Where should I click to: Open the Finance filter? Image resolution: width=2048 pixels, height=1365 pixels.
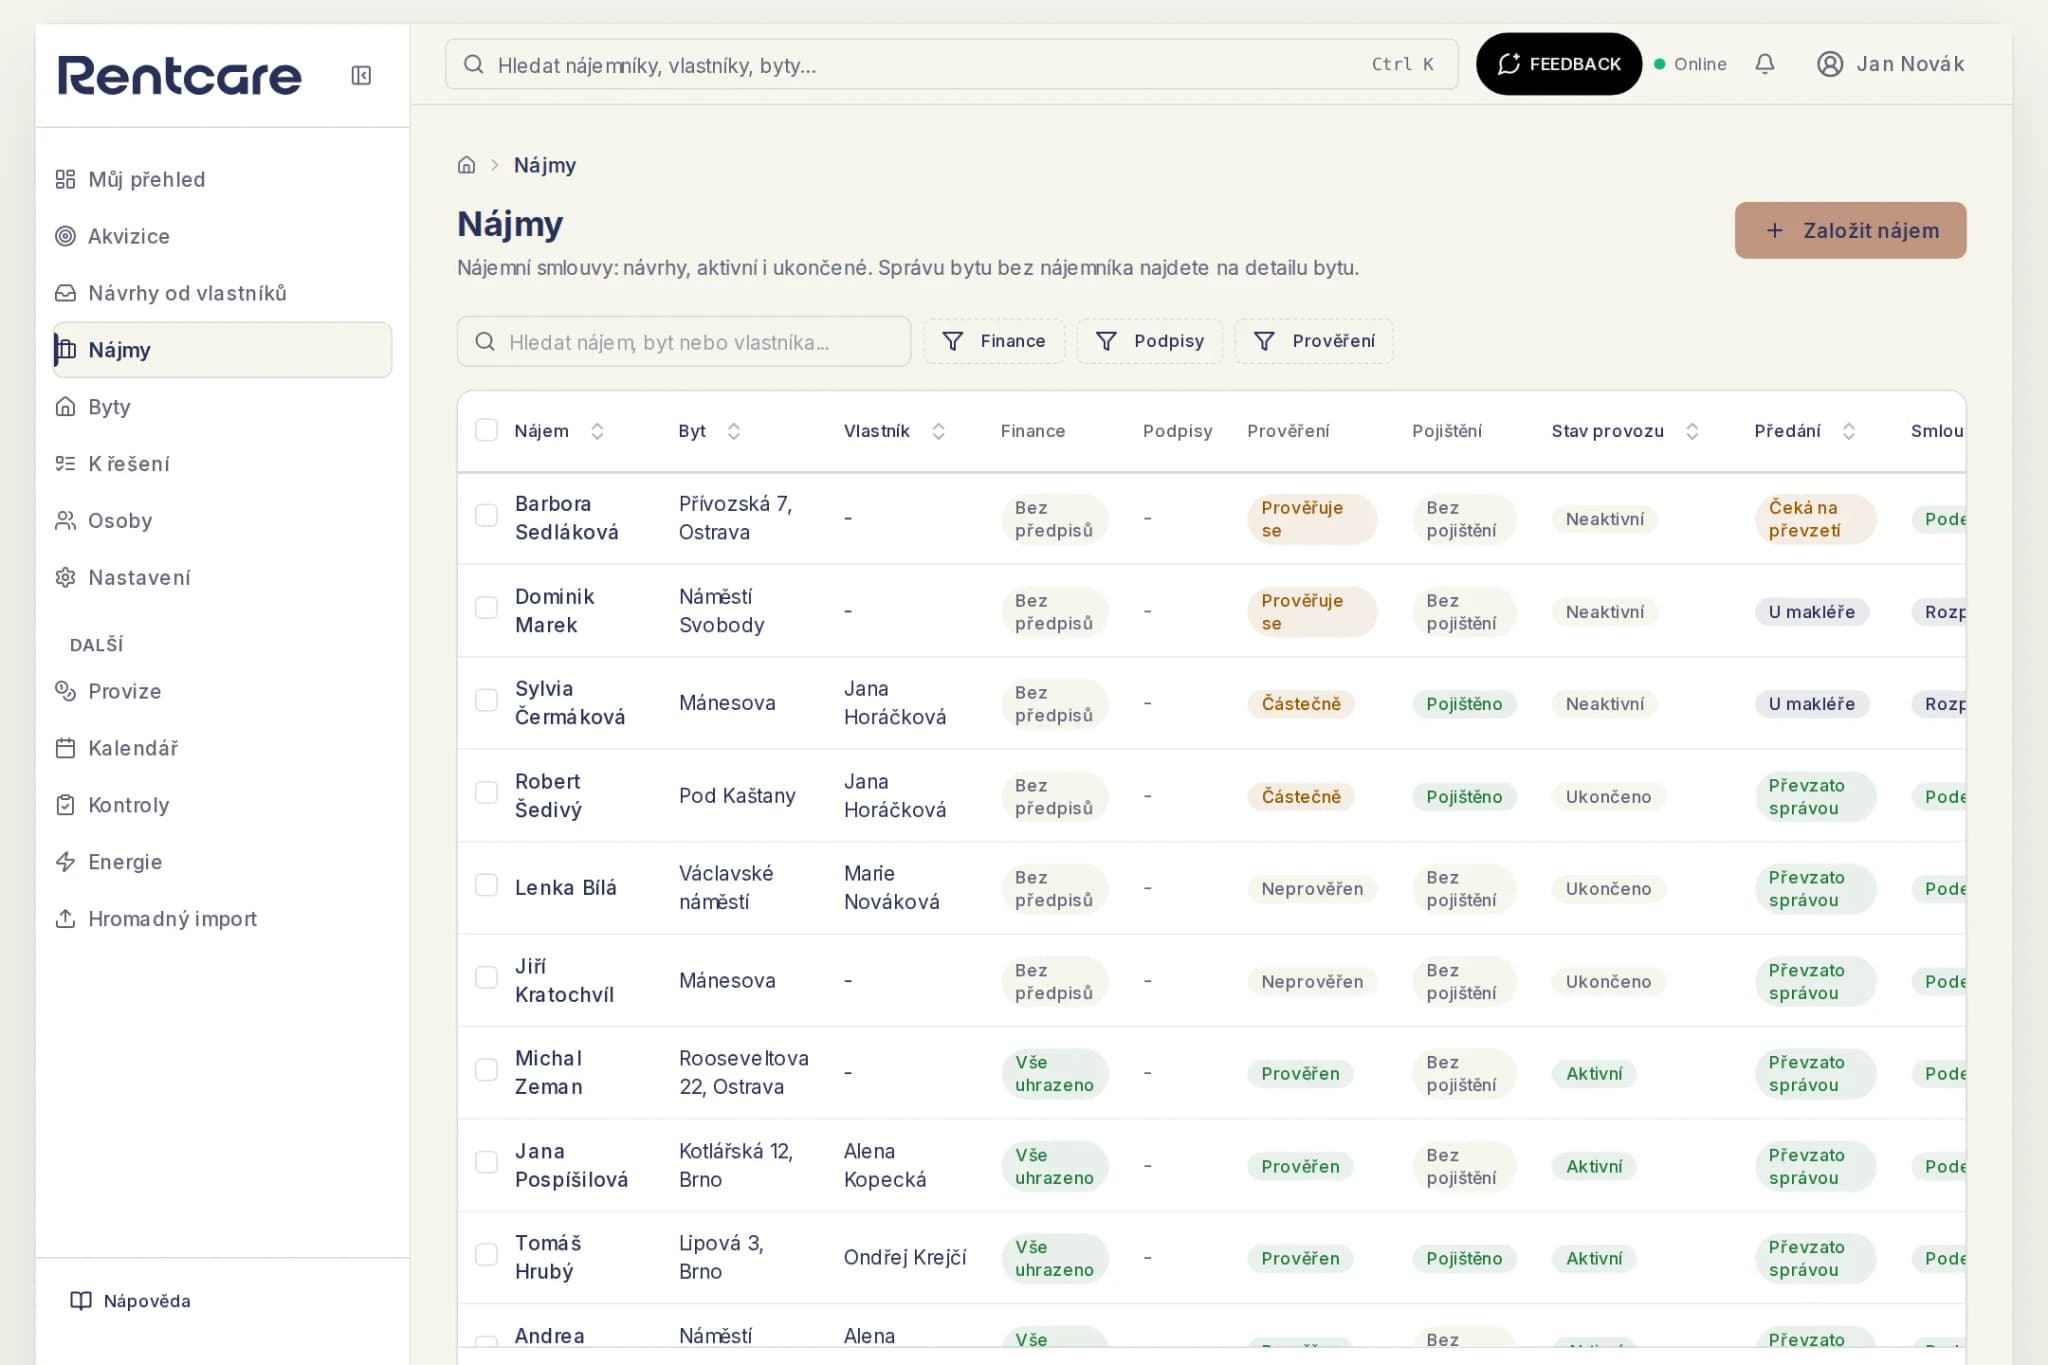(994, 341)
